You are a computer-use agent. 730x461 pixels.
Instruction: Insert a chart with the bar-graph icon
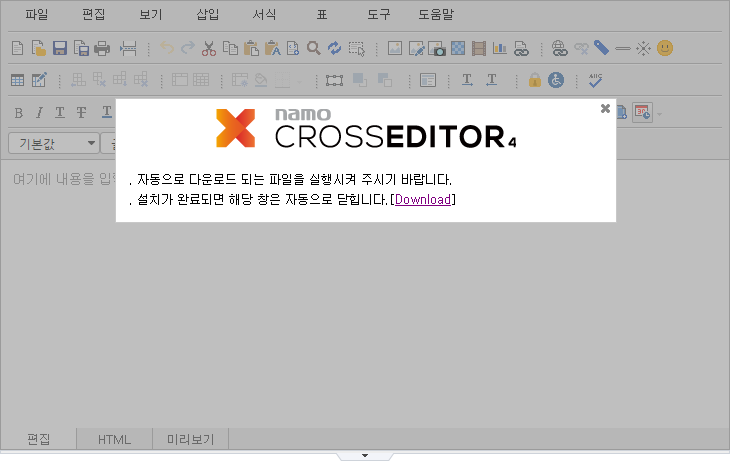coord(500,48)
